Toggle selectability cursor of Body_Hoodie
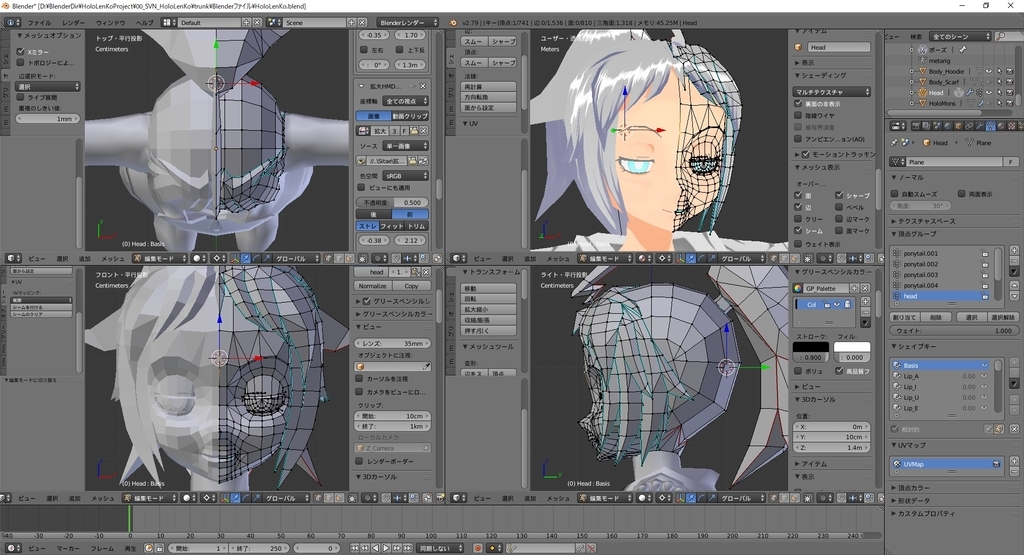Image resolution: width=1024 pixels, height=555 pixels. [999, 71]
